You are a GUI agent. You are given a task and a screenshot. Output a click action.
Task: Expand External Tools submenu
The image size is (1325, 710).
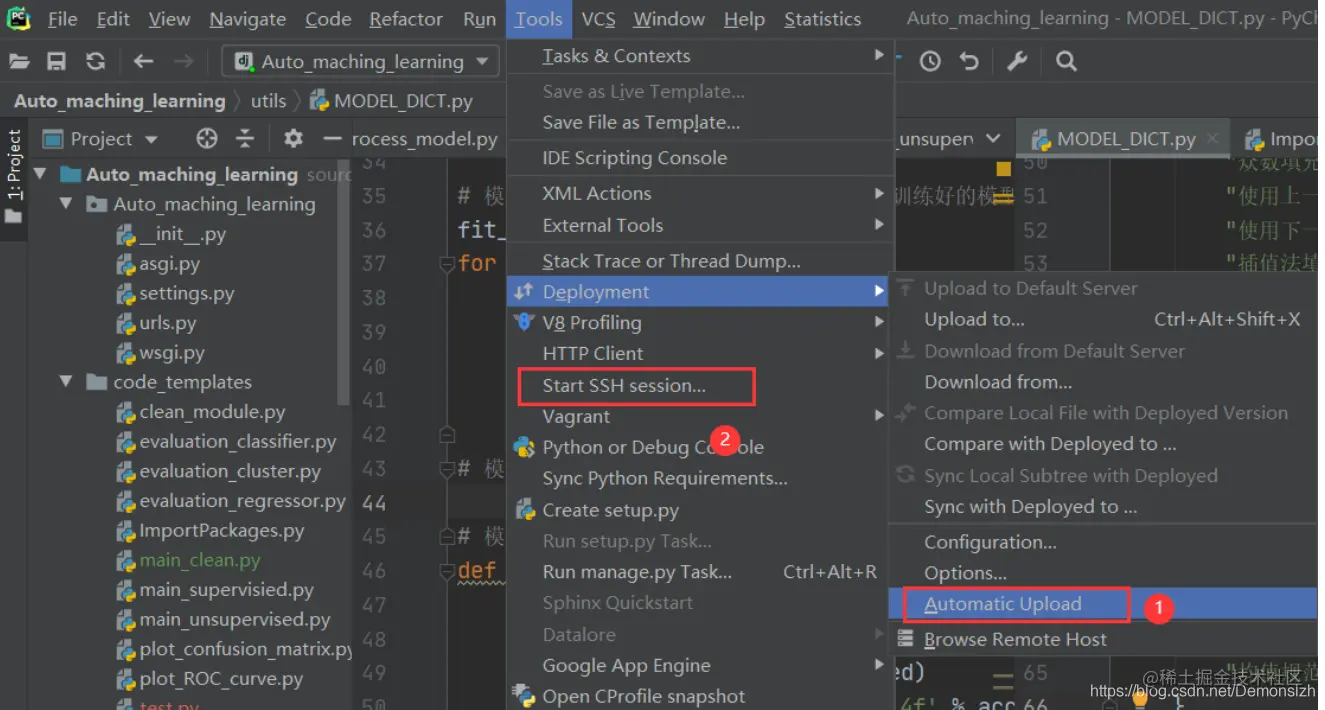pyautogui.click(x=700, y=226)
